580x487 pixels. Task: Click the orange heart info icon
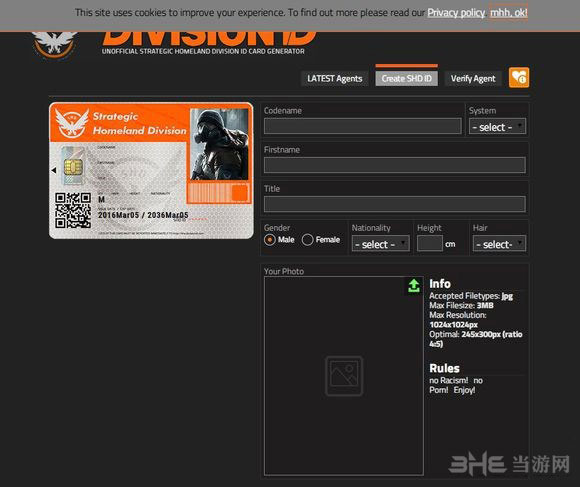[519, 78]
